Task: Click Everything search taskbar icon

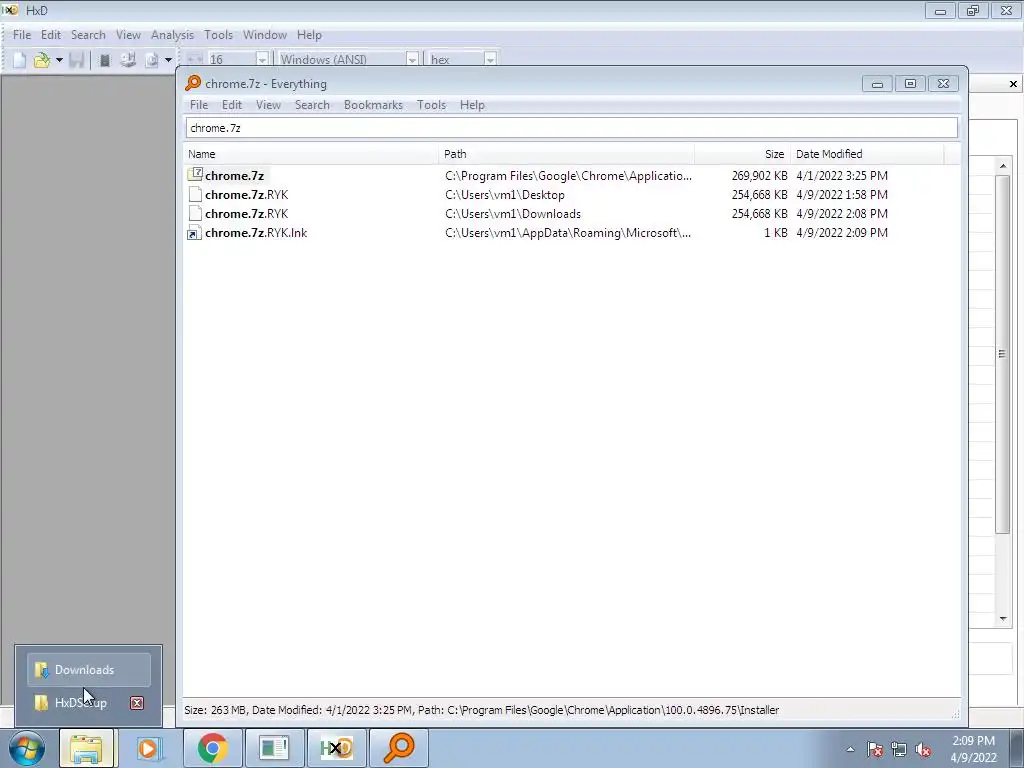Action: coord(399,748)
